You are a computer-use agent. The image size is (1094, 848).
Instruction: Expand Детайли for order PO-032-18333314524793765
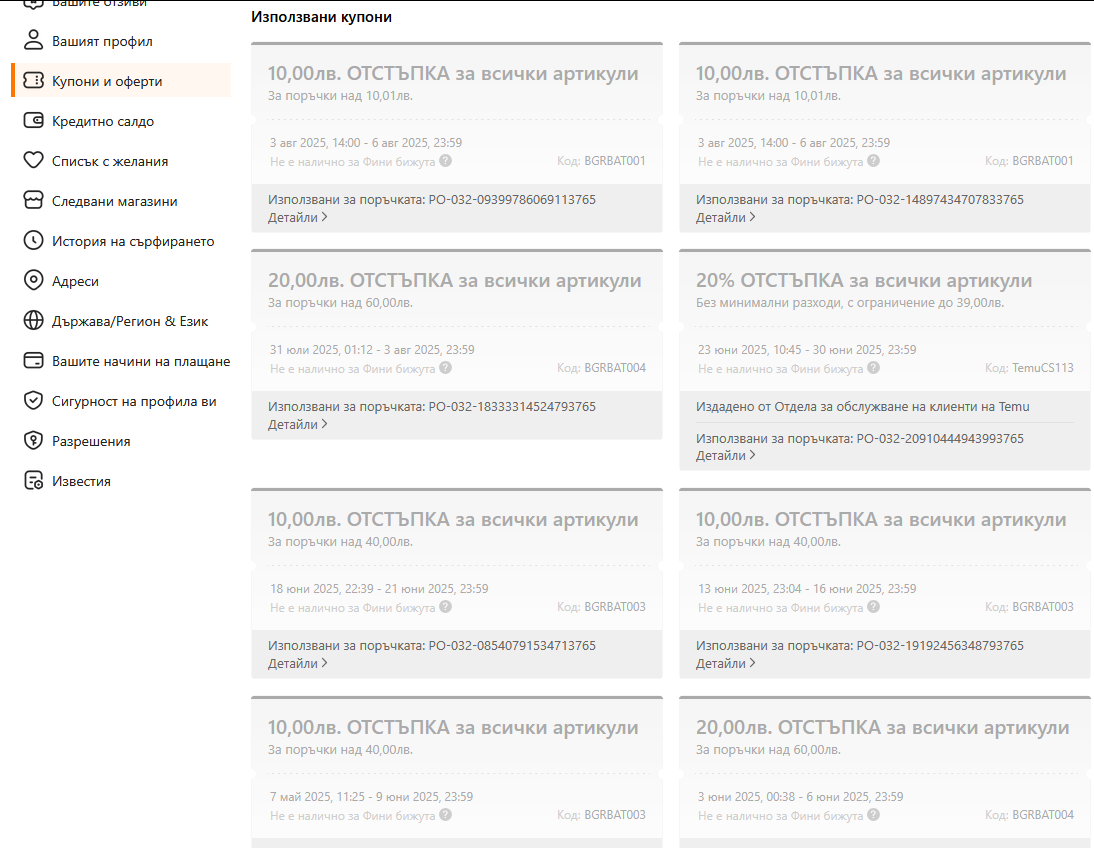[x=297, y=424]
